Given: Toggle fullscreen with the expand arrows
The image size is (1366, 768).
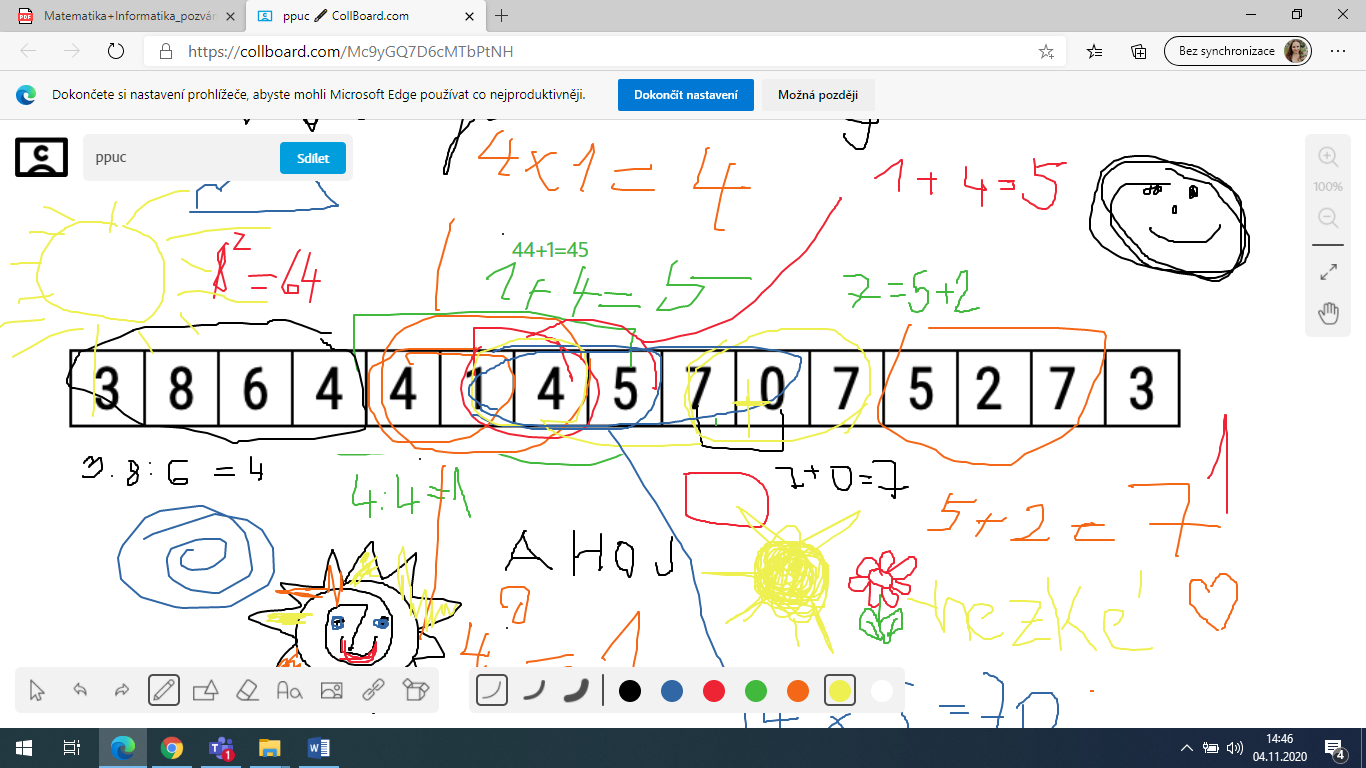Looking at the screenshot, I should click(1328, 271).
